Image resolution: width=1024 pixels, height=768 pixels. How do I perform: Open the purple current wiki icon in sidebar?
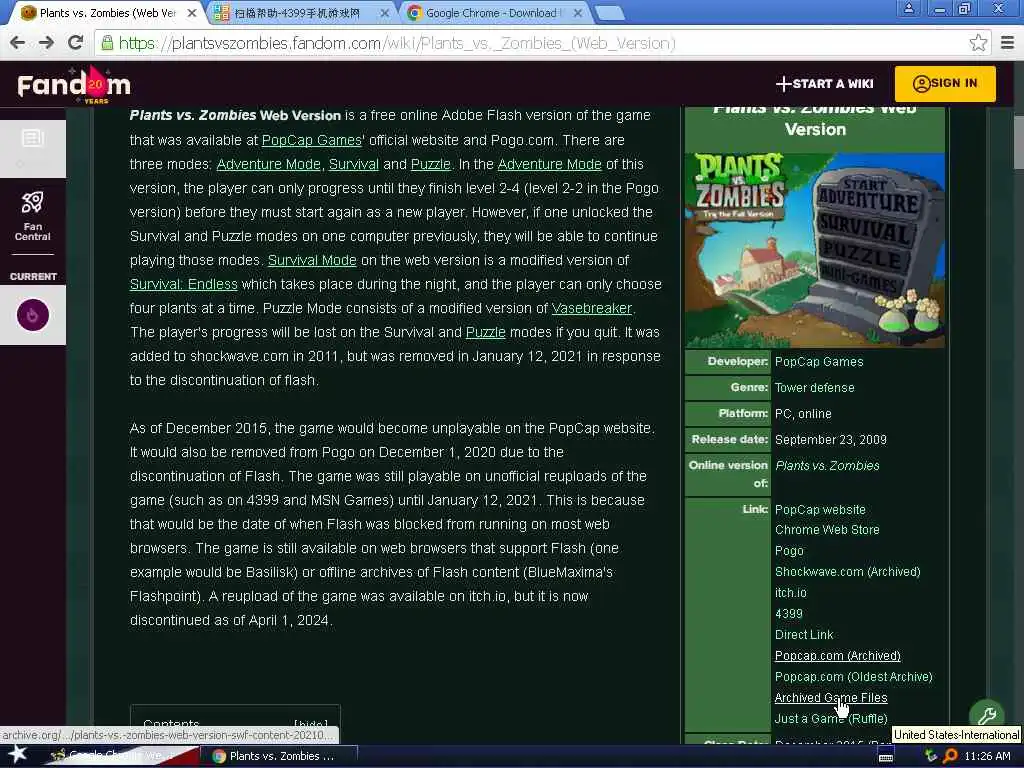point(33,315)
